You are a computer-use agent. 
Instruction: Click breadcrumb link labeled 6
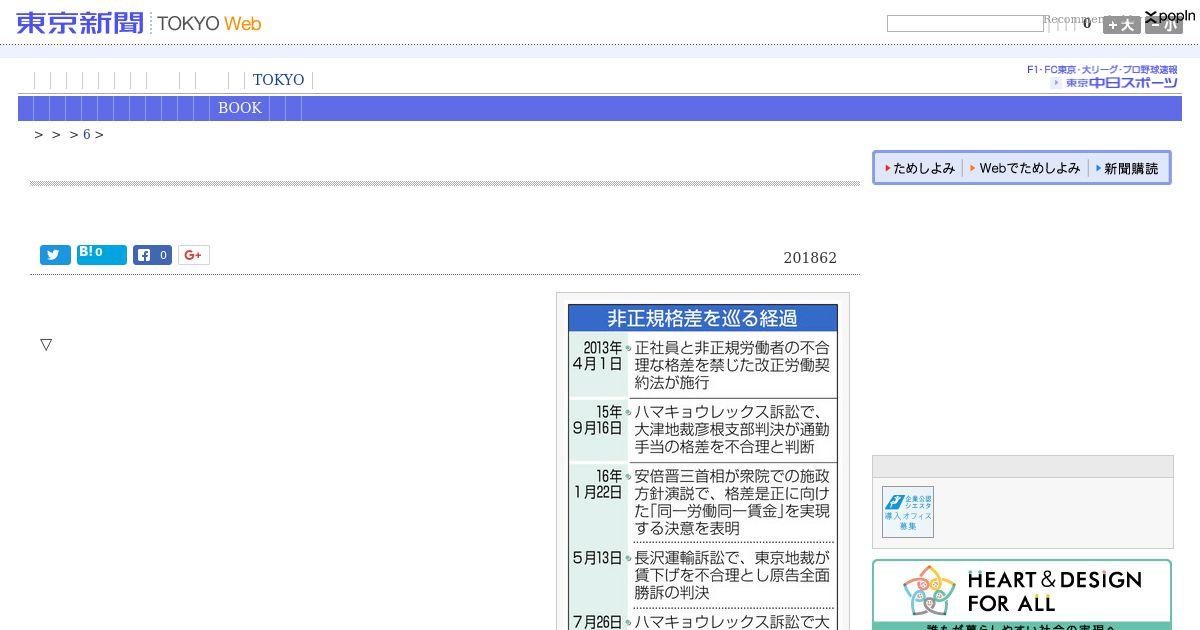point(87,135)
